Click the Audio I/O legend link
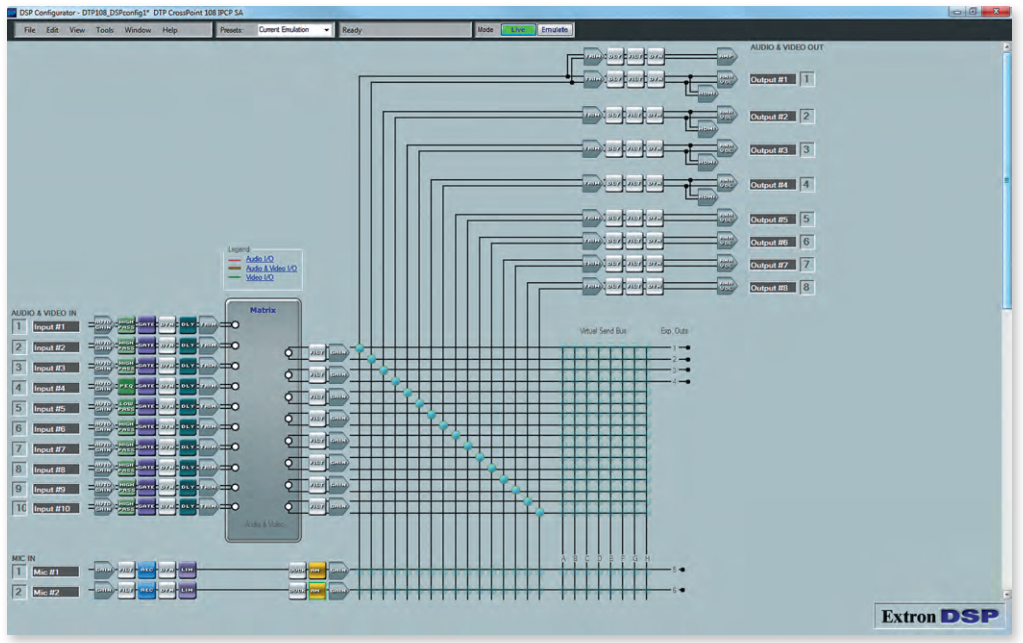Screen dimensions: 1023x643 (260, 259)
